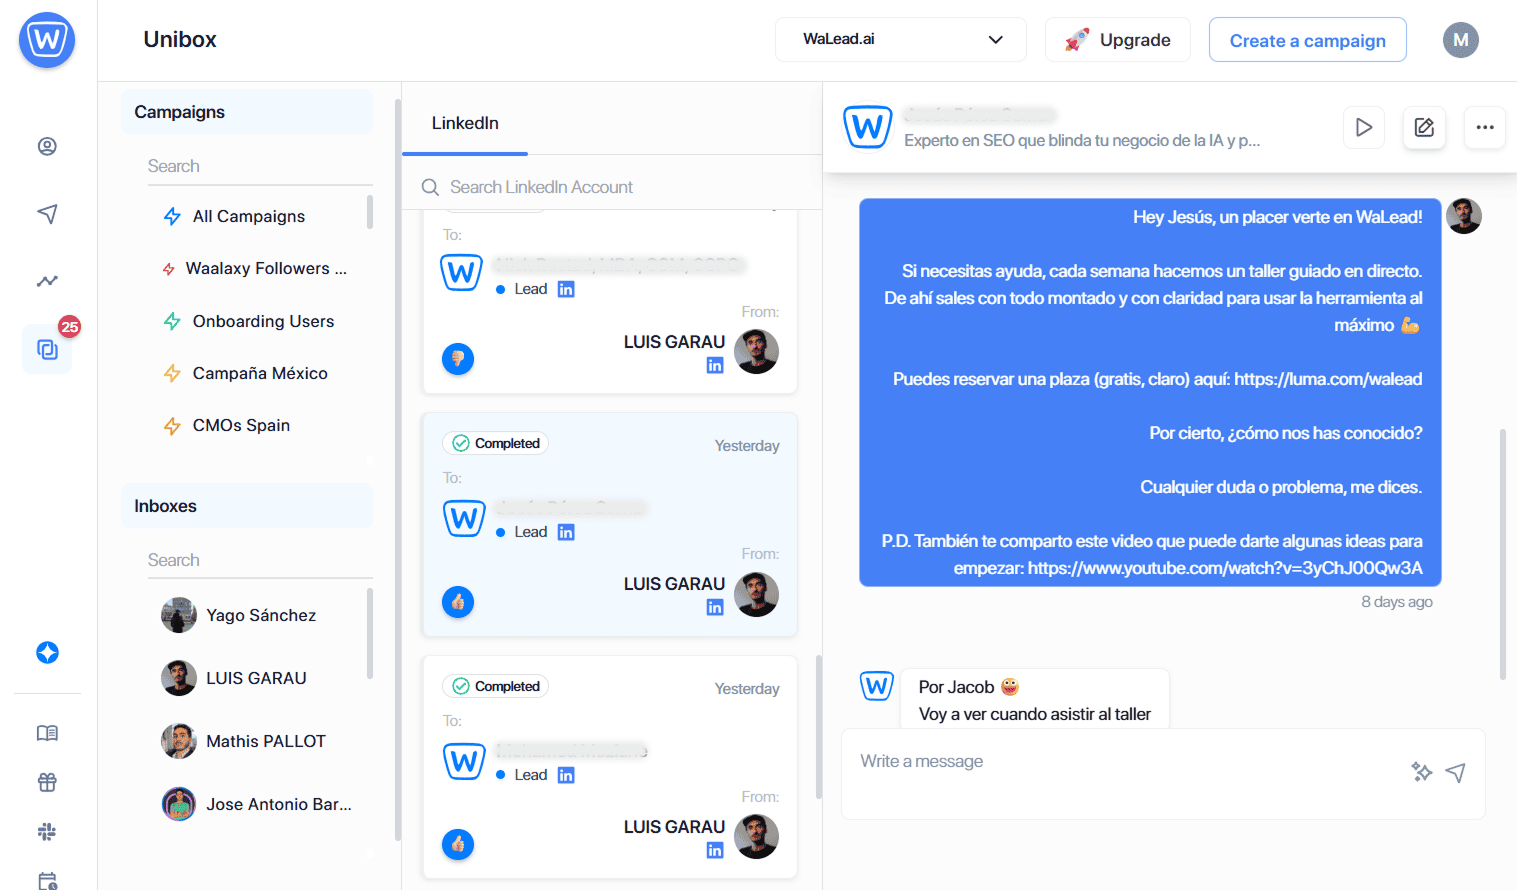Click the rocket icon on the Upgrade button
This screenshot has height=890, width=1517.
[x=1077, y=40]
